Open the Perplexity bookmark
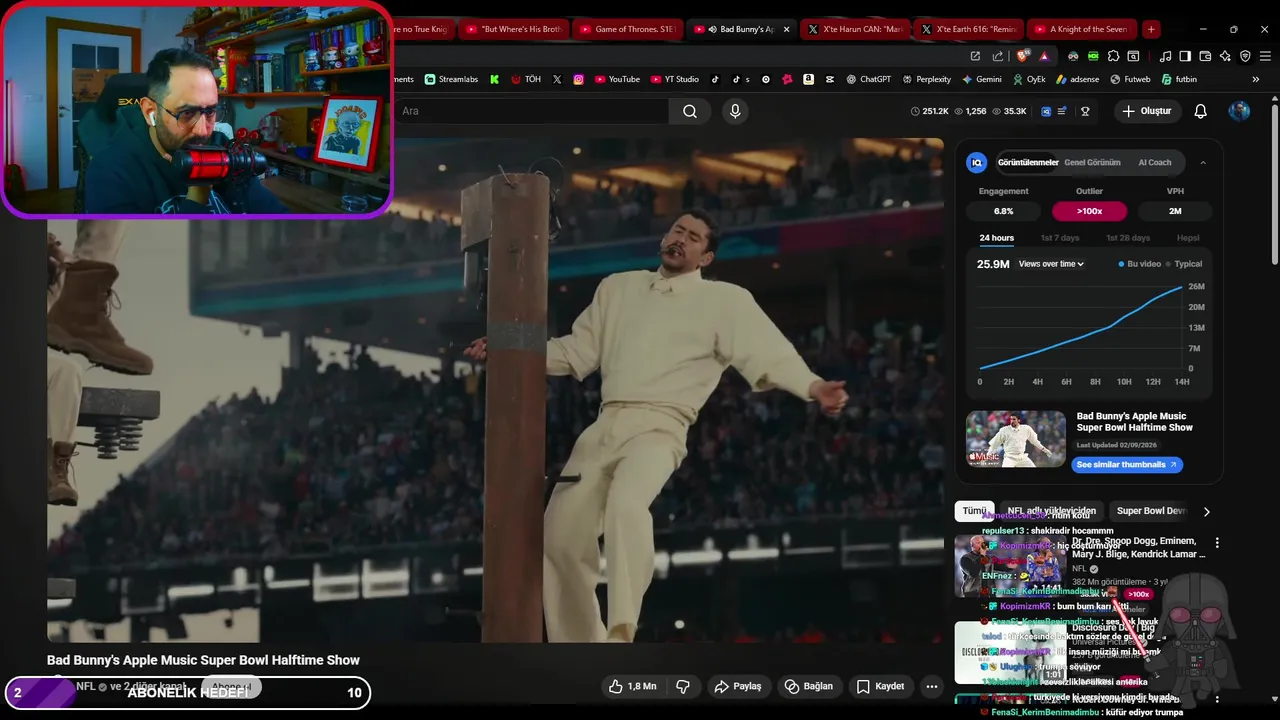This screenshot has height=720, width=1280. coord(926,79)
